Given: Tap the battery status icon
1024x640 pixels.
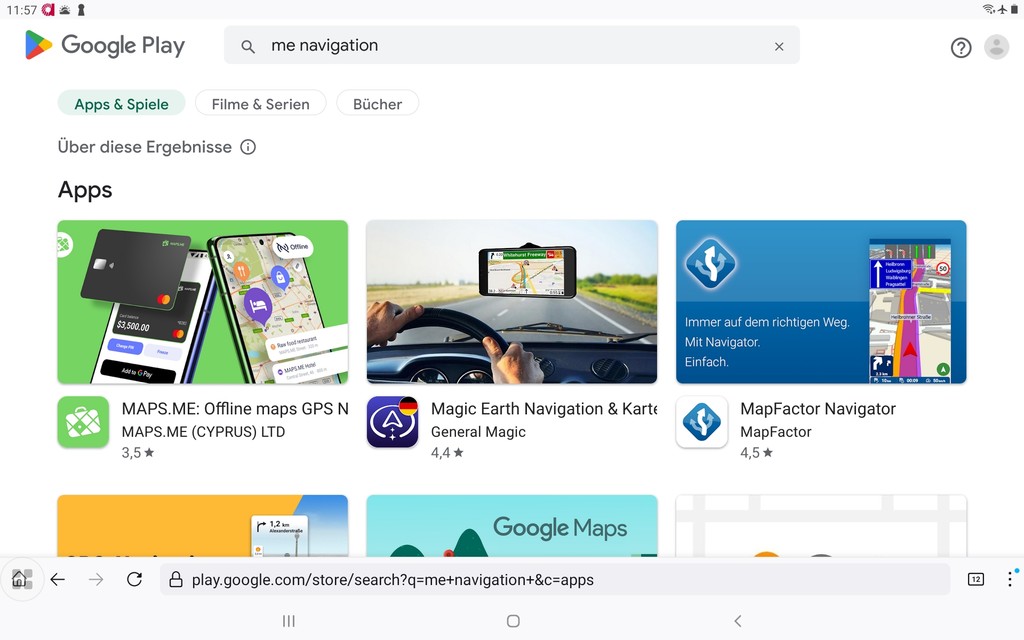Looking at the screenshot, I should [1014, 9].
